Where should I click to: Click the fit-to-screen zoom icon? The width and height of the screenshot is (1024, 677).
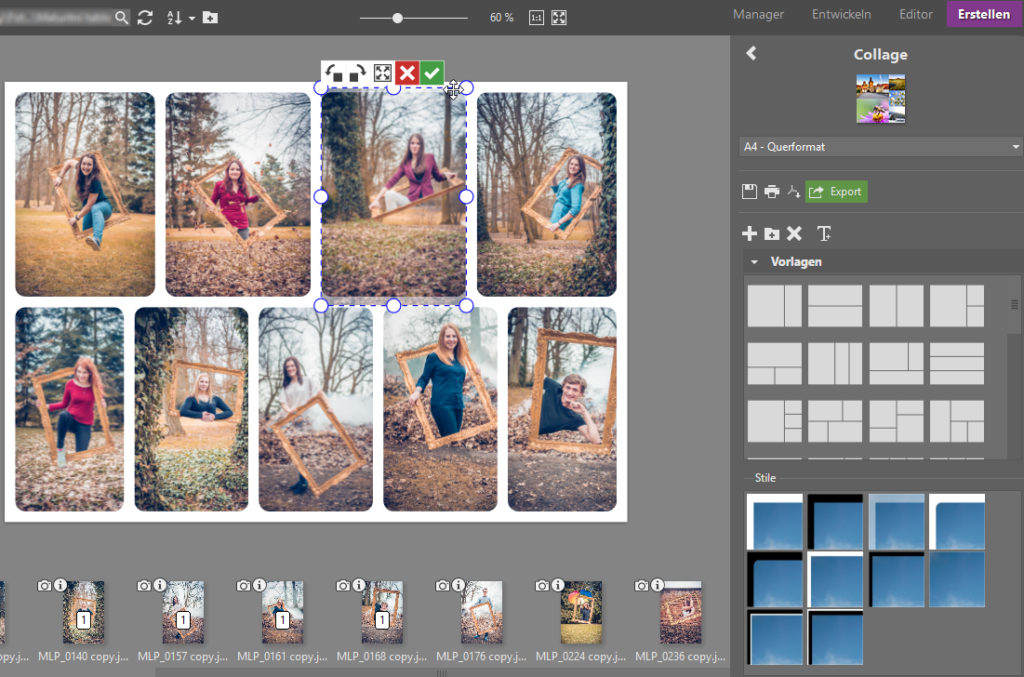click(x=559, y=18)
